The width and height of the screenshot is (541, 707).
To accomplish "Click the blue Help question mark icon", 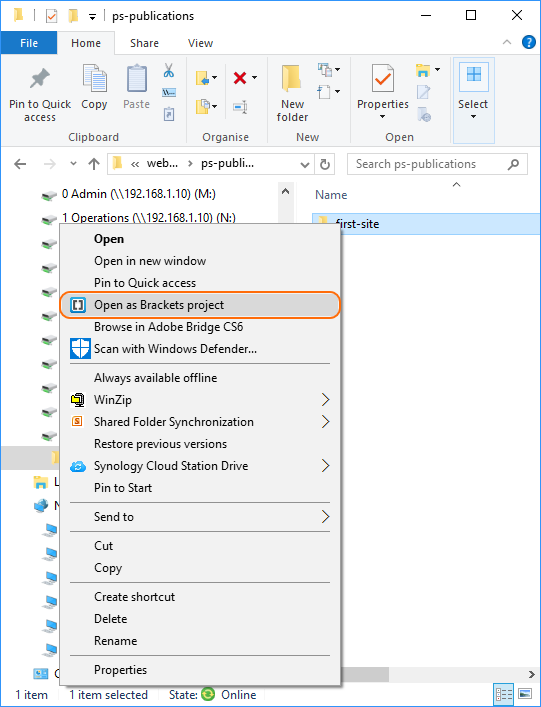I will (x=528, y=42).
